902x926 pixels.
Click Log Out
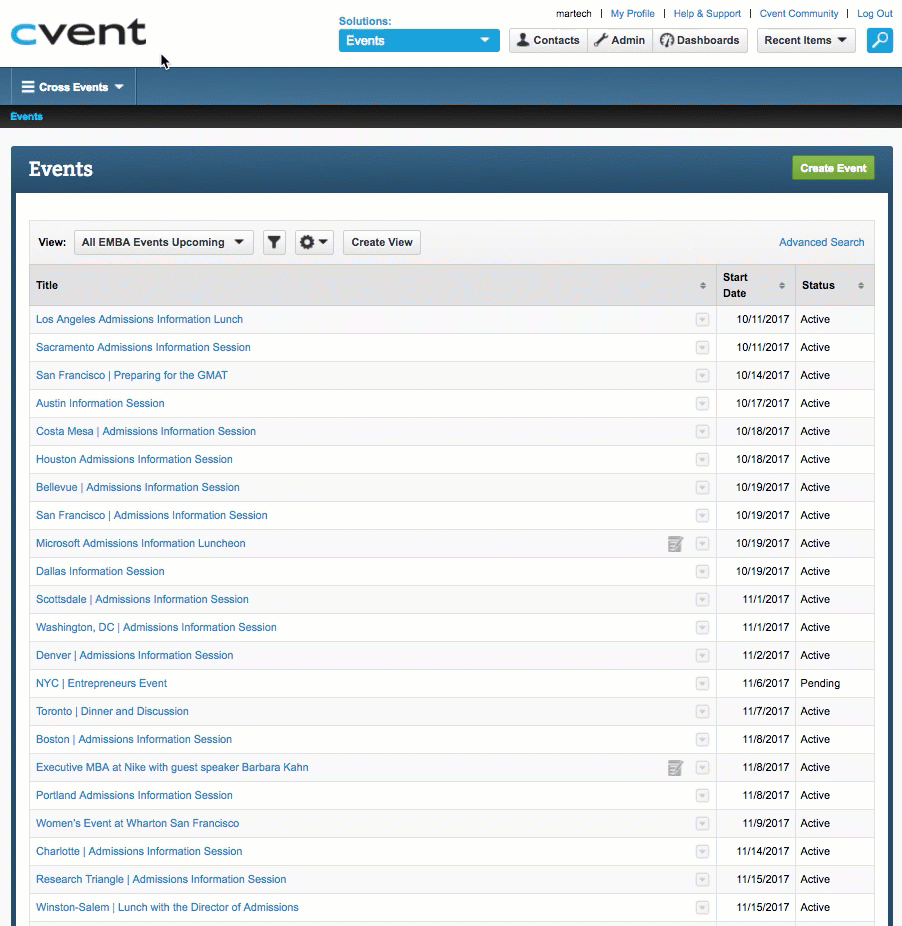click(875, 13)
